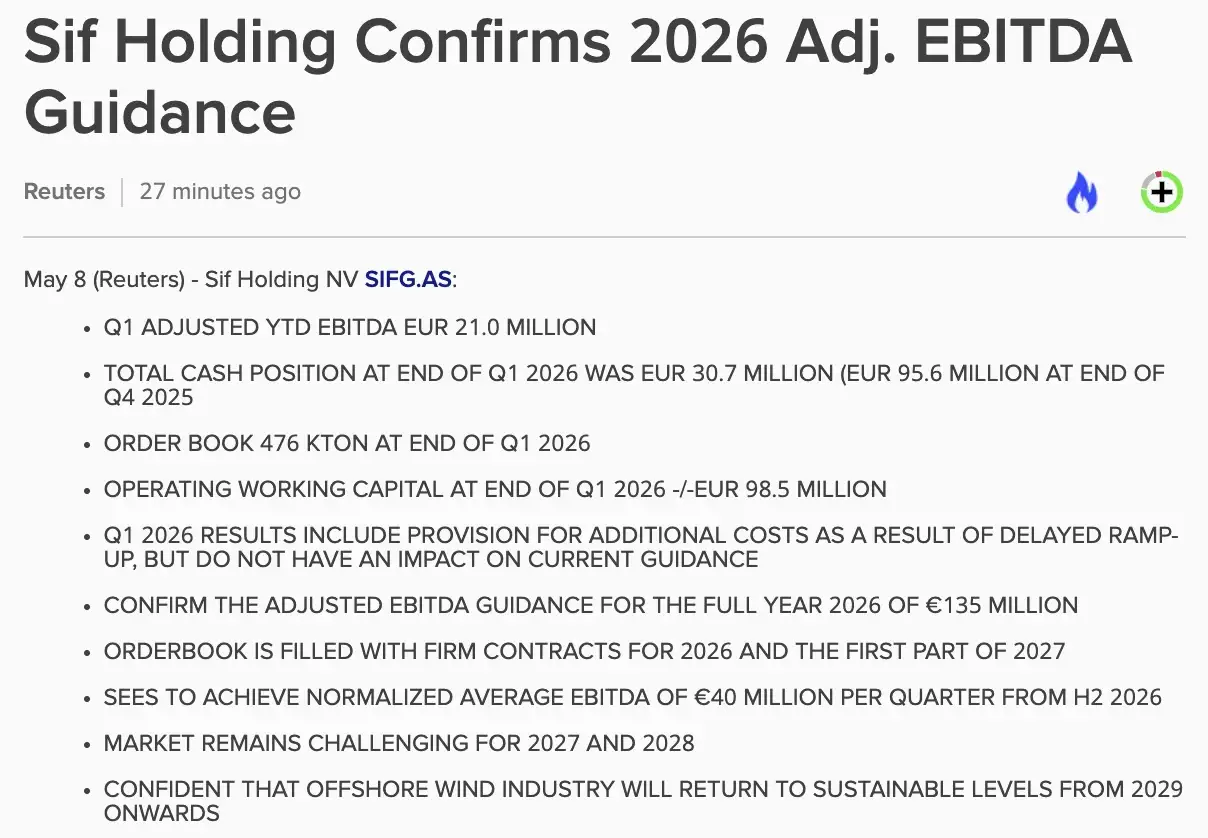The width and height of the screenshot is (1208, 838).
Task: Click the 'May 8 (Reuters)' dateline text
Action: coord(105,279)
